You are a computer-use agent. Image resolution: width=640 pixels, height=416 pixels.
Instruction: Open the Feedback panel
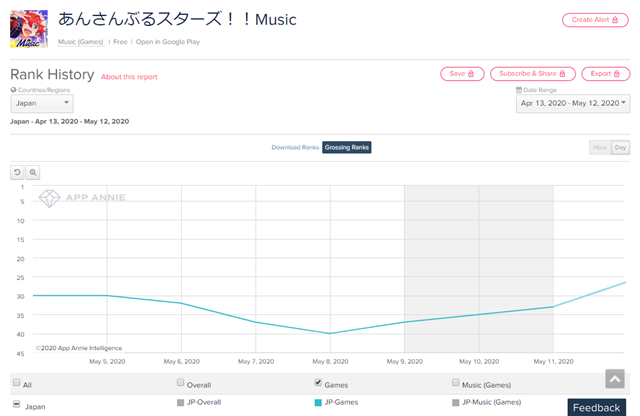coord(596,407)
